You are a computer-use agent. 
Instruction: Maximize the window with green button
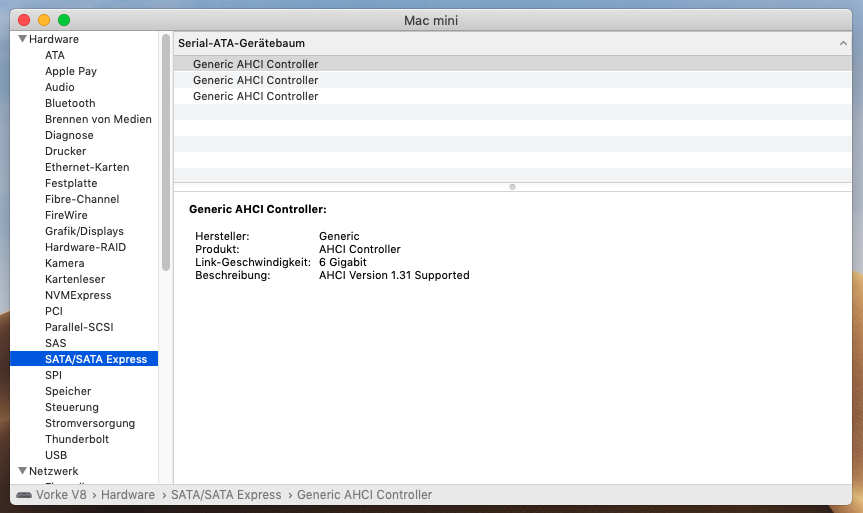[64, 20]
